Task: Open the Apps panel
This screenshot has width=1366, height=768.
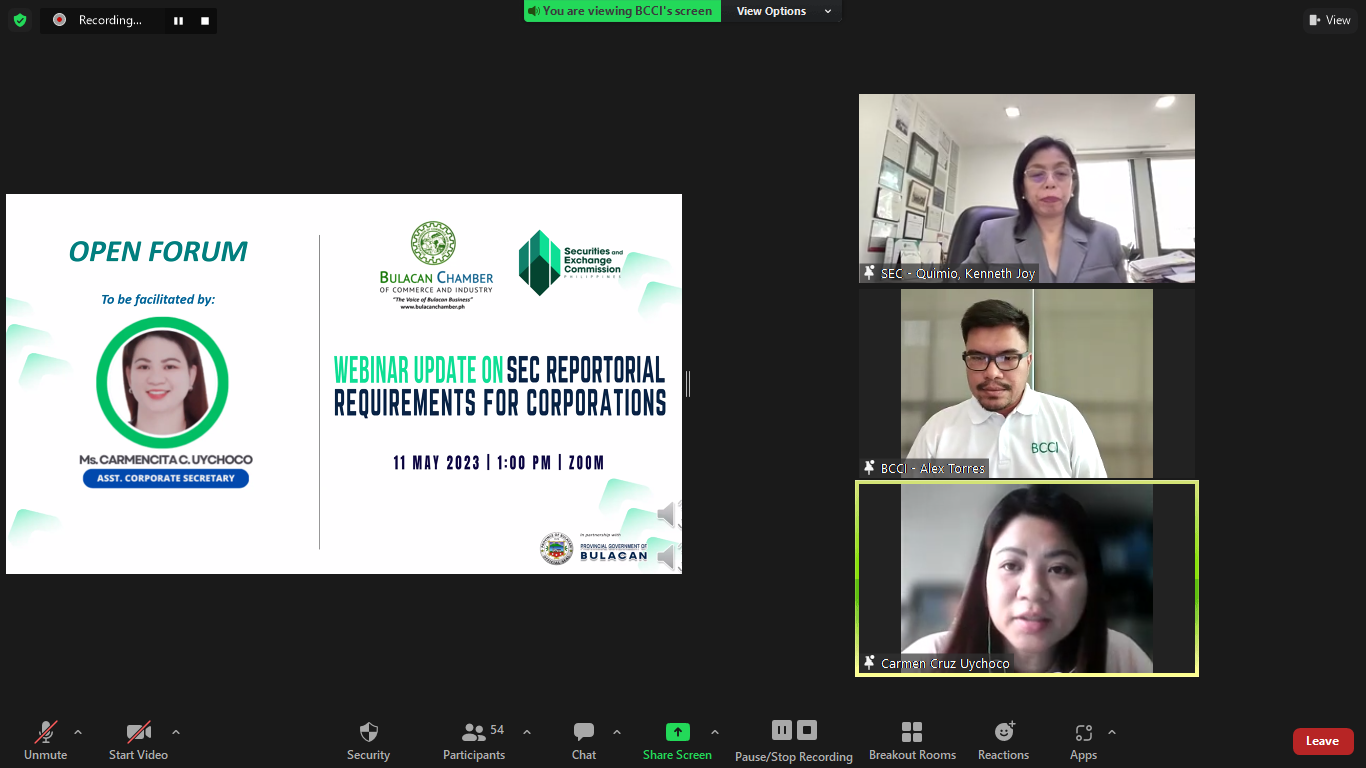Action: tap(1083, 741)
